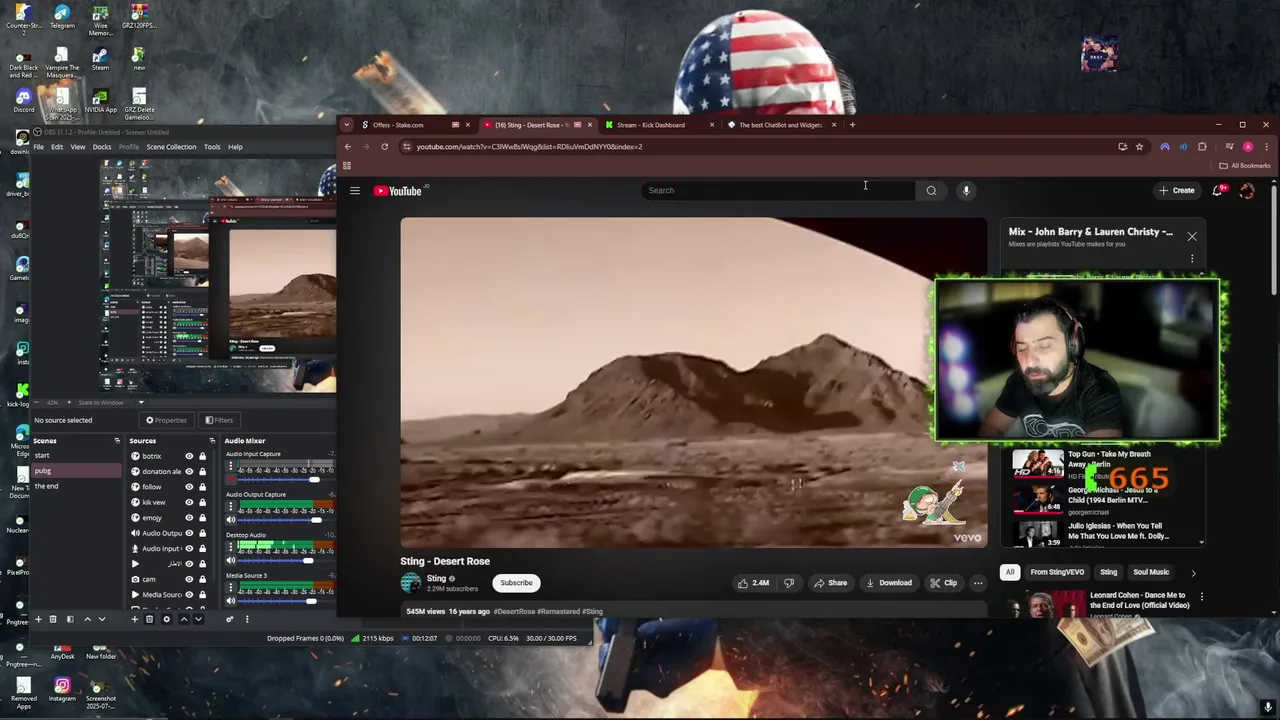Dislike the Desert Rose video
The height and width of the screenshot is (720, 1280).
point(788,583)
